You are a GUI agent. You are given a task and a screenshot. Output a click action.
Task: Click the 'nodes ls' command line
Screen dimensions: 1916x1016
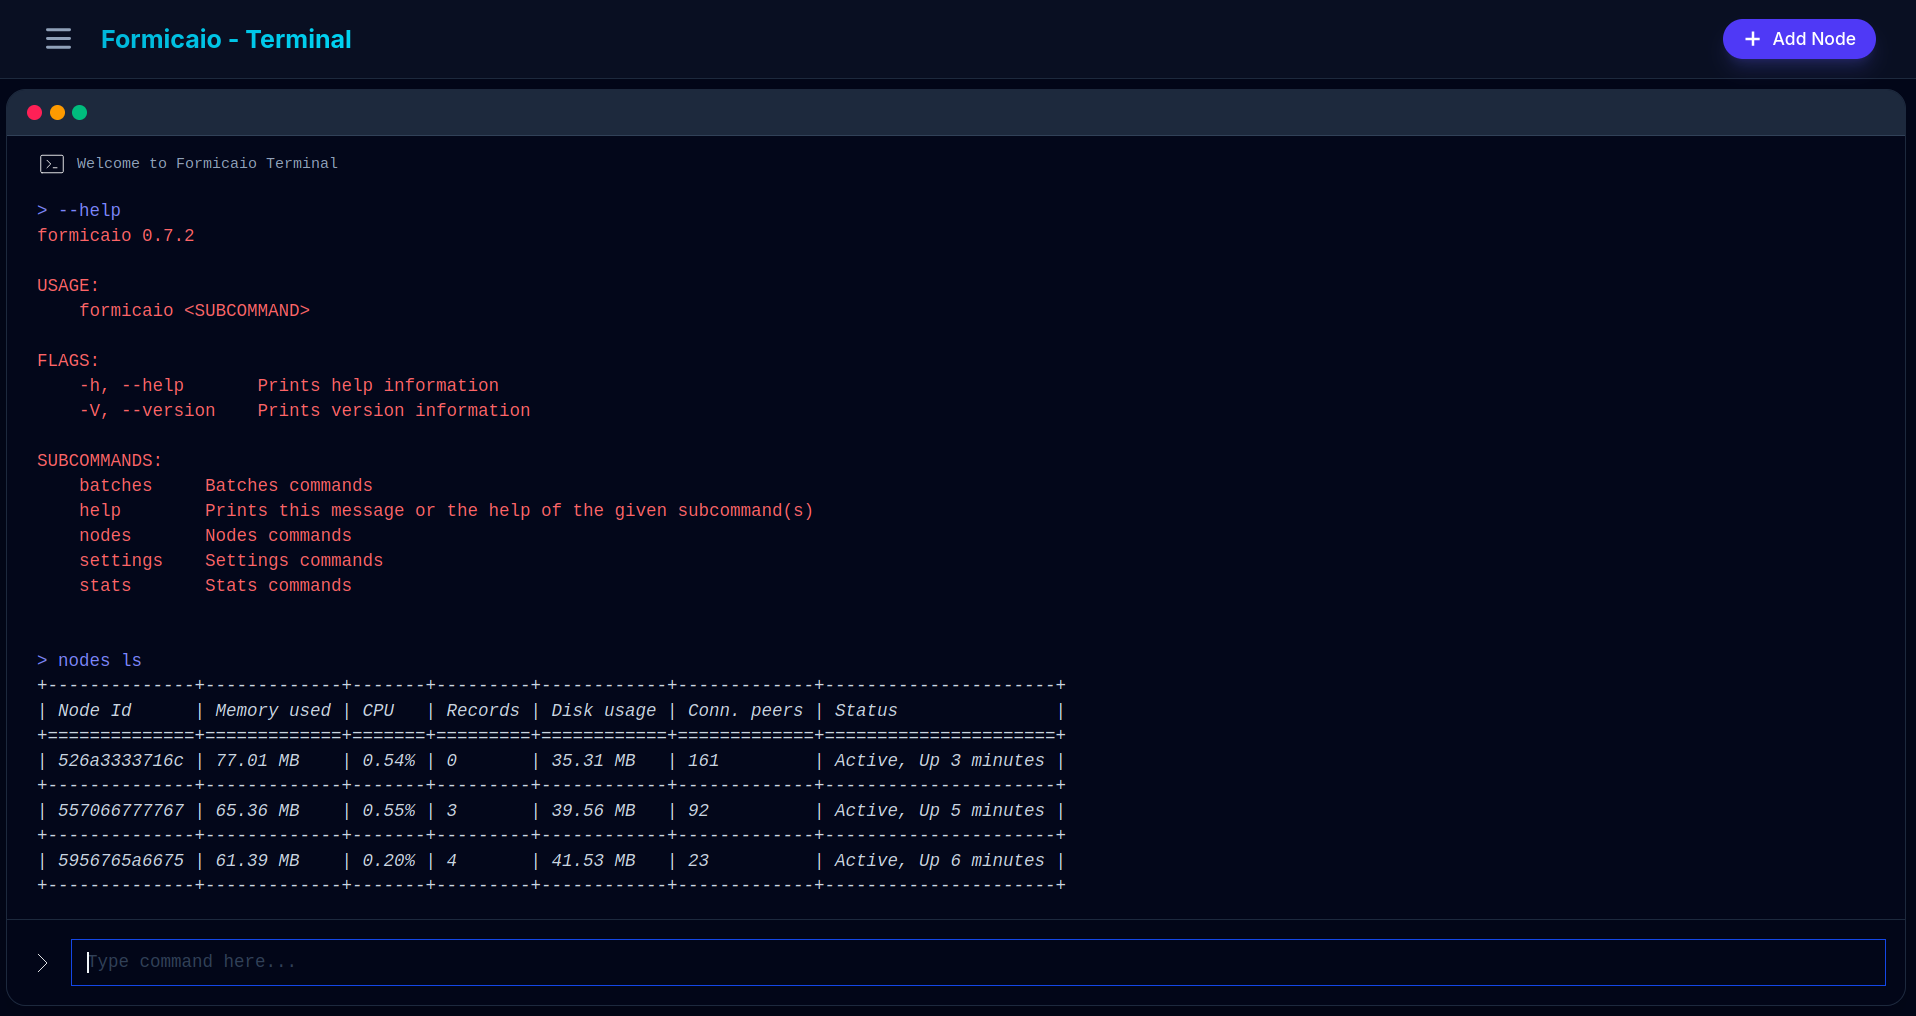click(90, 660)
